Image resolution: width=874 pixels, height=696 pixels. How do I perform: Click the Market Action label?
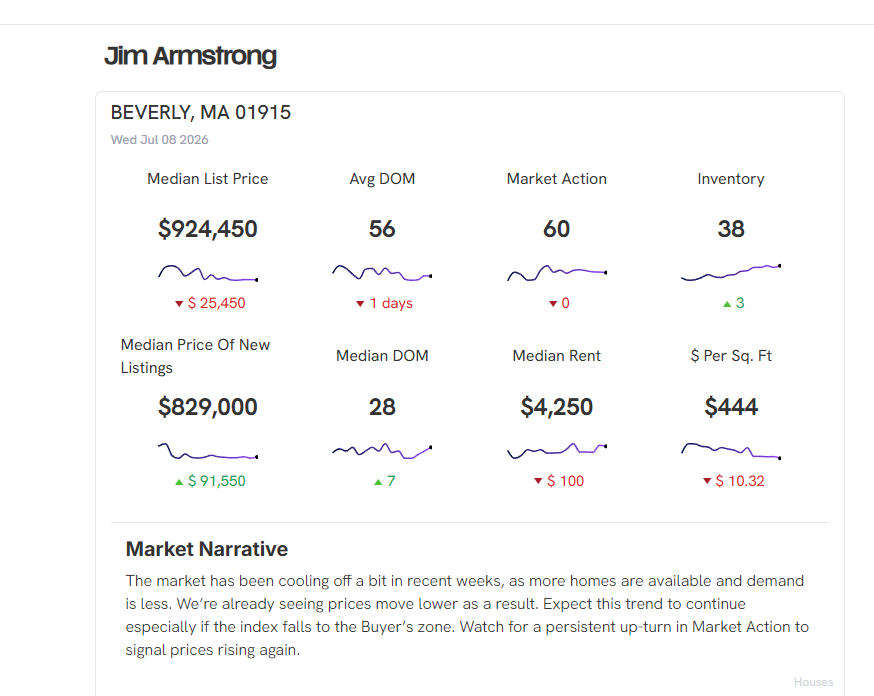pos(557,179)
